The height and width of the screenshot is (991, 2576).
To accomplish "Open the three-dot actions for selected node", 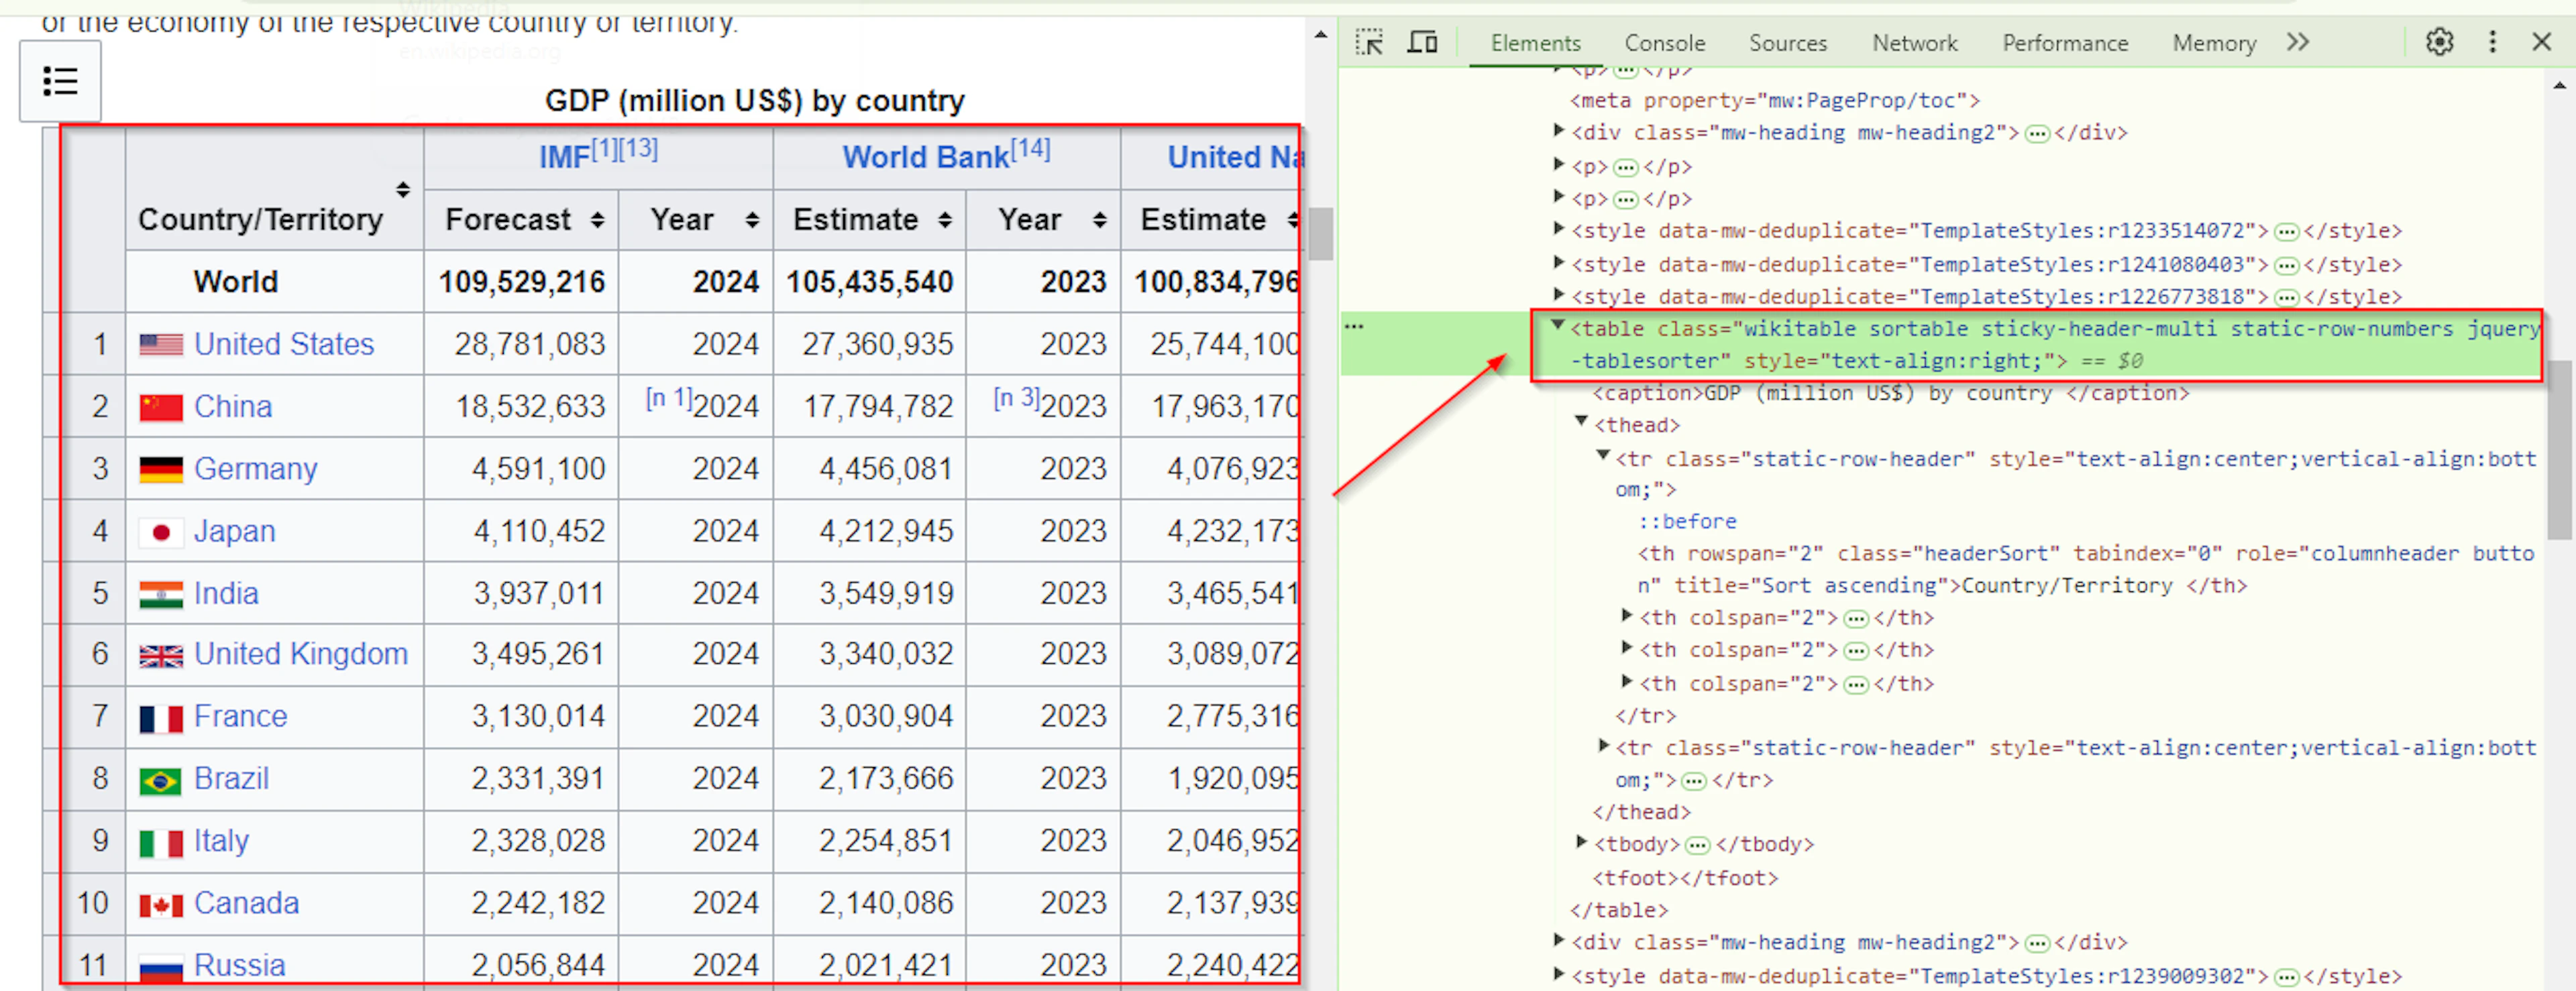I will [1354, 327].
